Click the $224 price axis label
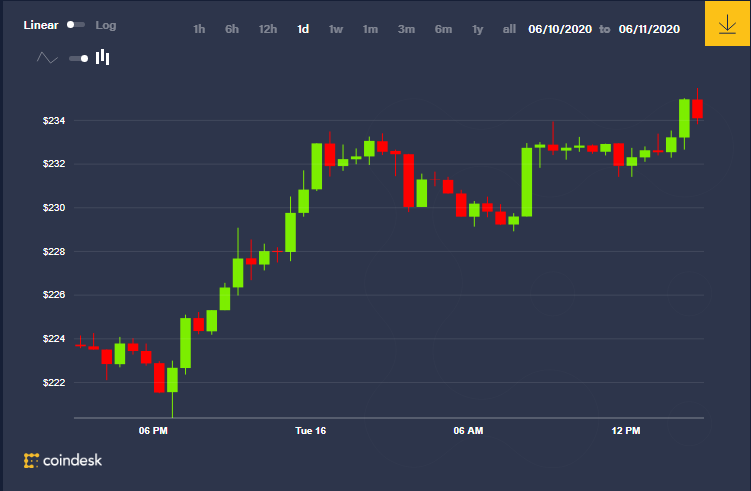Image resolution: width=751 pixels, height=491 pixels. click(54, 339)
